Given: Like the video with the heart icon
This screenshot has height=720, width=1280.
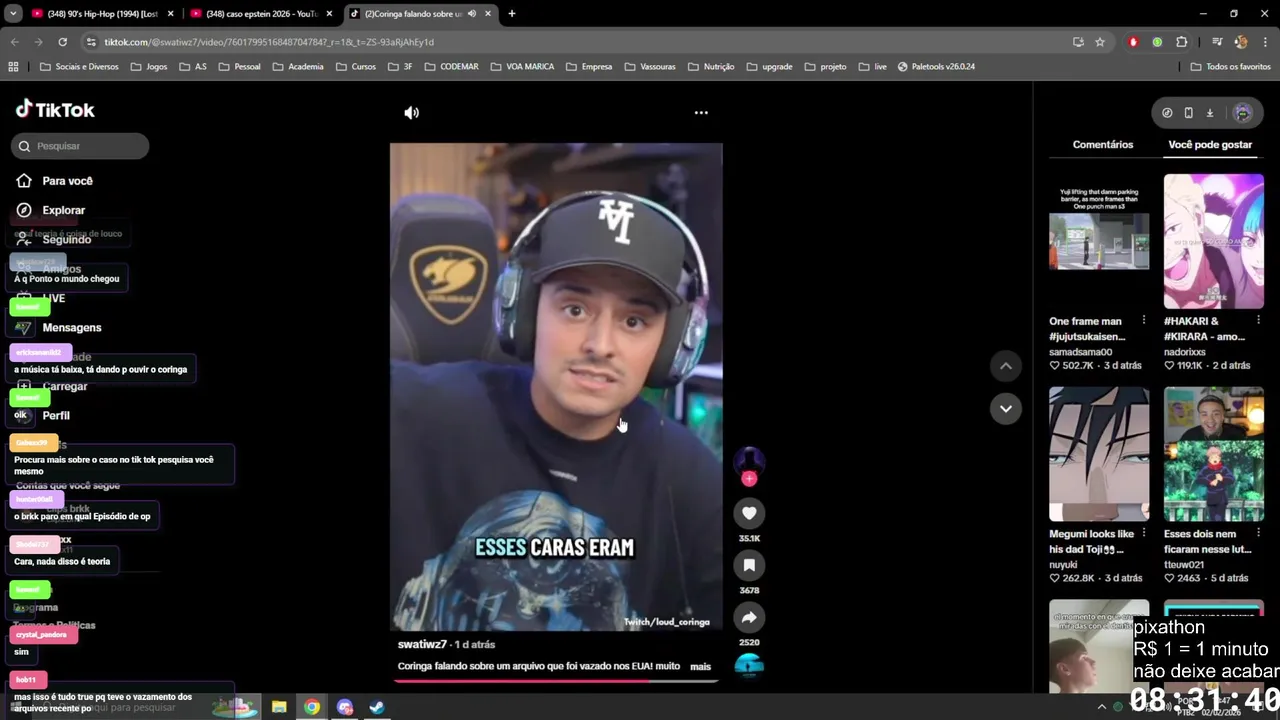Looking at the screenshot, I should pos(749,513).
